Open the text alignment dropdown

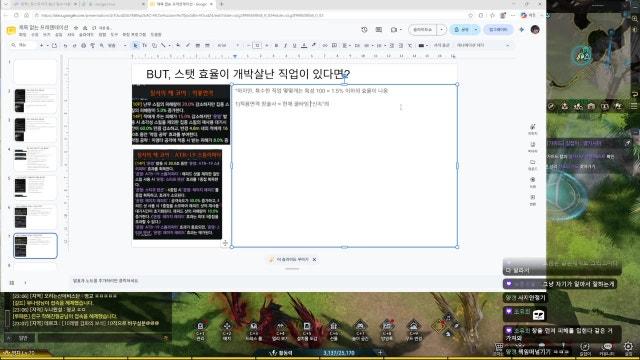tap(346, 45)
